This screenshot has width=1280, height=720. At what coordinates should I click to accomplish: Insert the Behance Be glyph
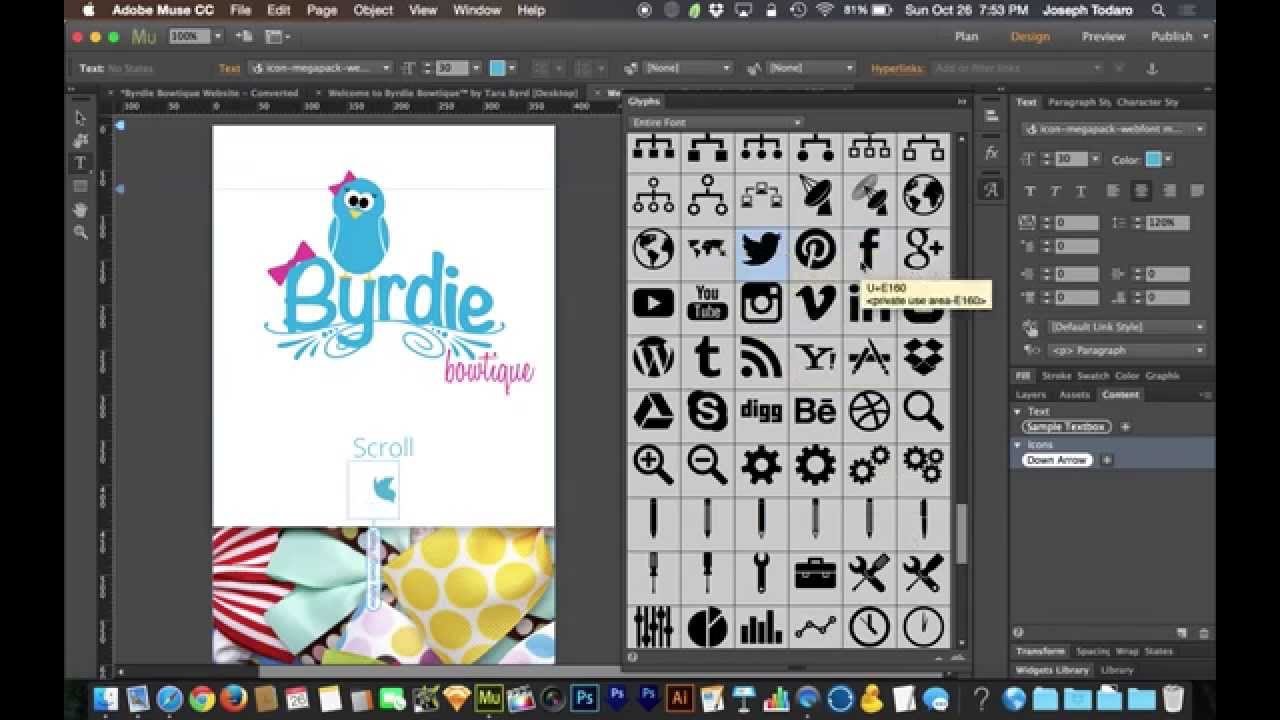point(815,411)
